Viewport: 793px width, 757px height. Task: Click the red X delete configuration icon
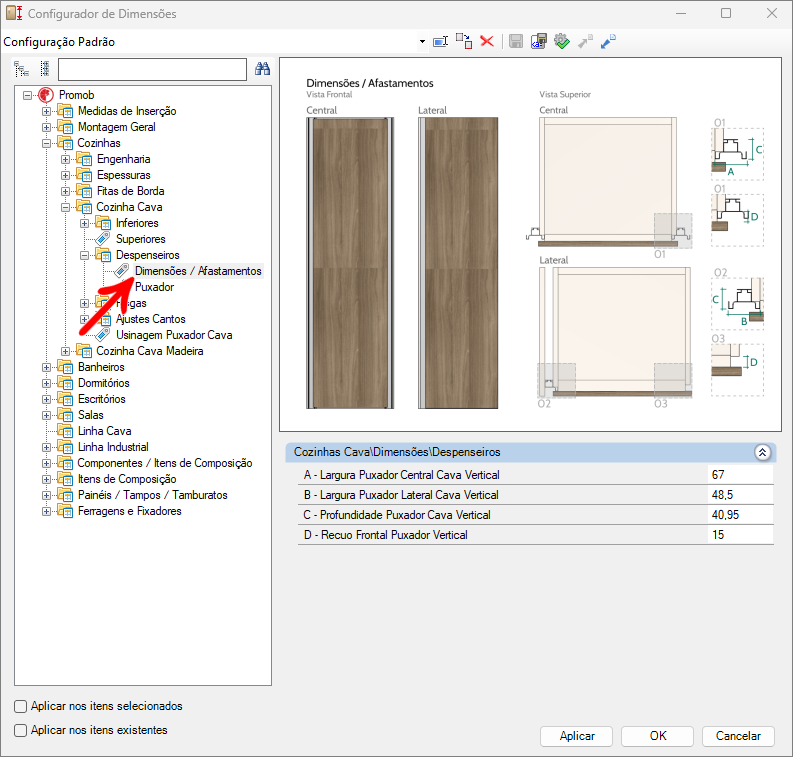(x=487, y=41)
